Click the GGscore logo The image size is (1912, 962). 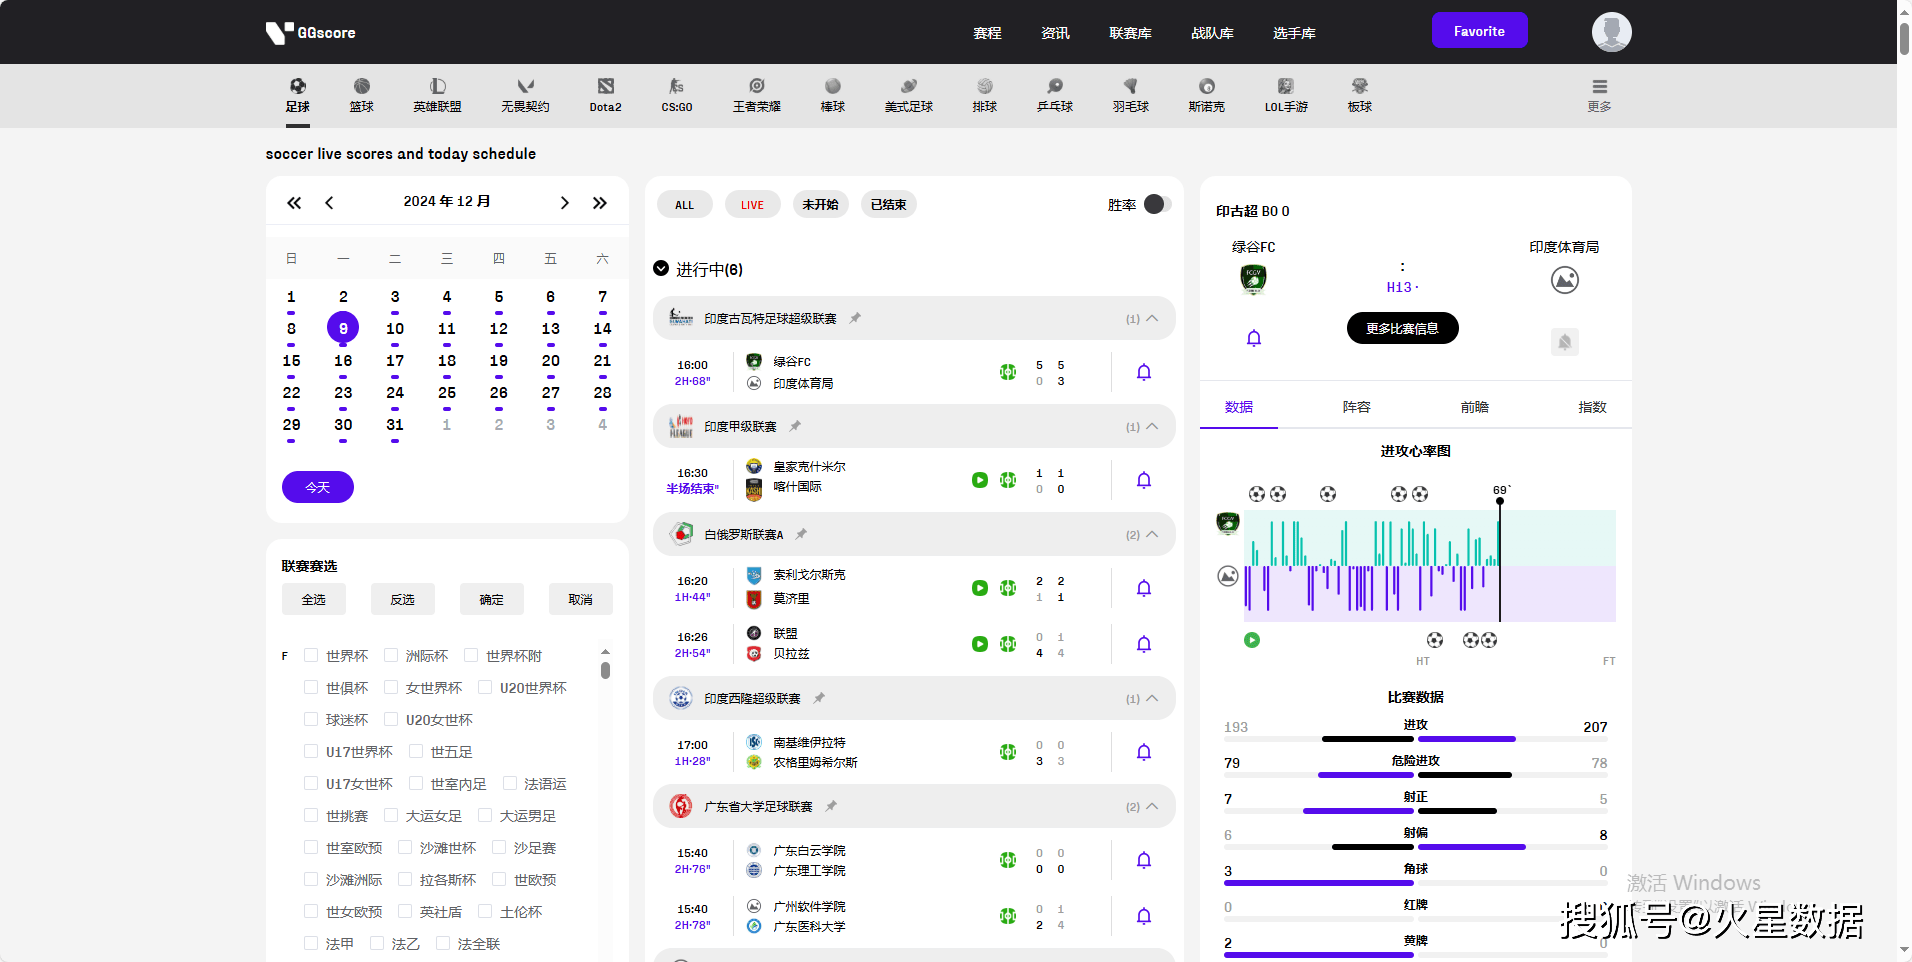pos(311,32)
